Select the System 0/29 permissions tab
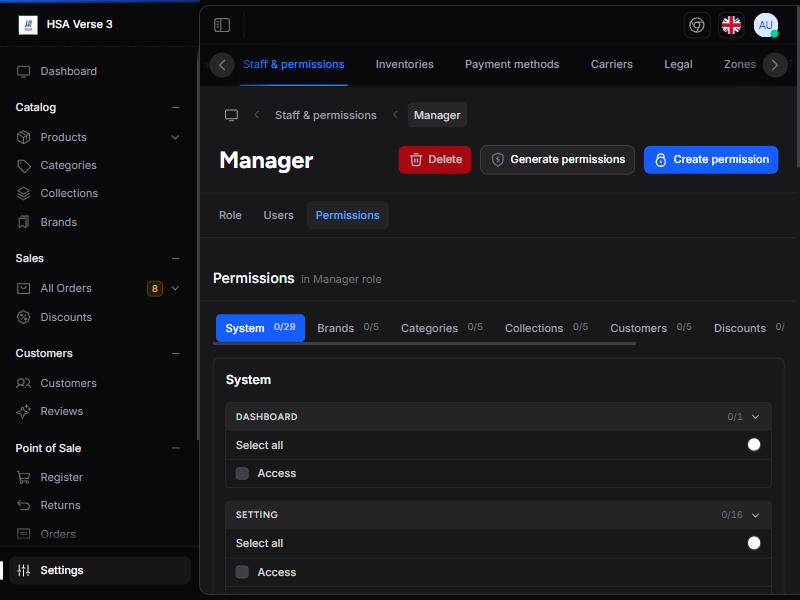 (260, 328)
